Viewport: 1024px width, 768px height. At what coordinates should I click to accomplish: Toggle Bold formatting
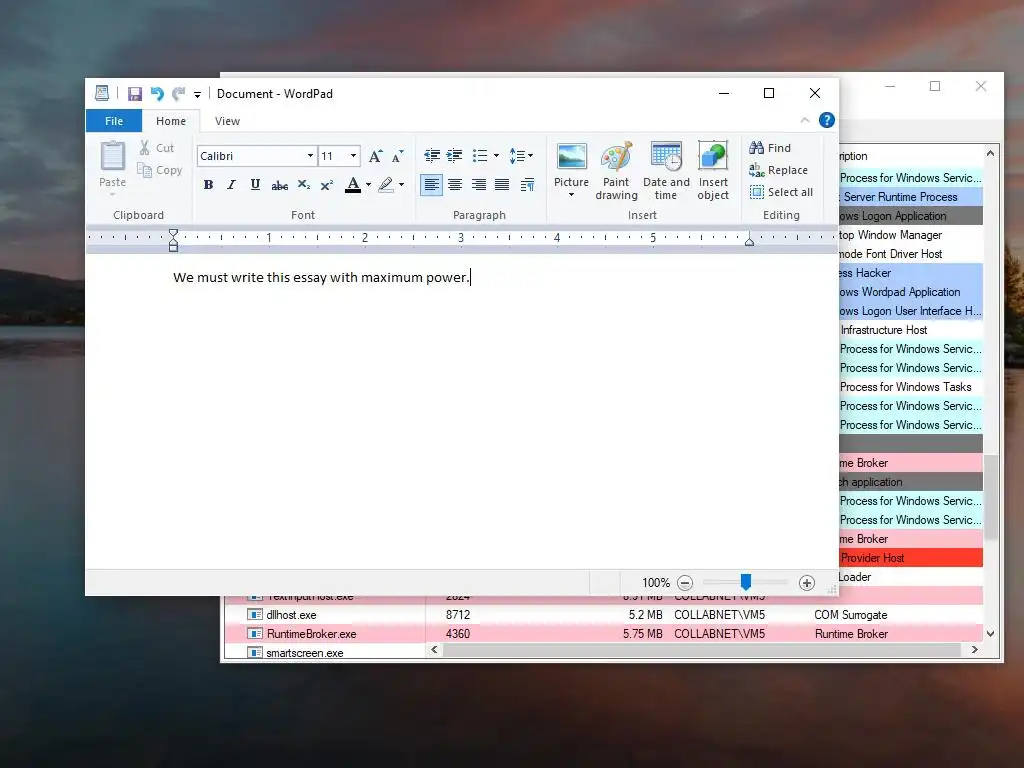208,185
